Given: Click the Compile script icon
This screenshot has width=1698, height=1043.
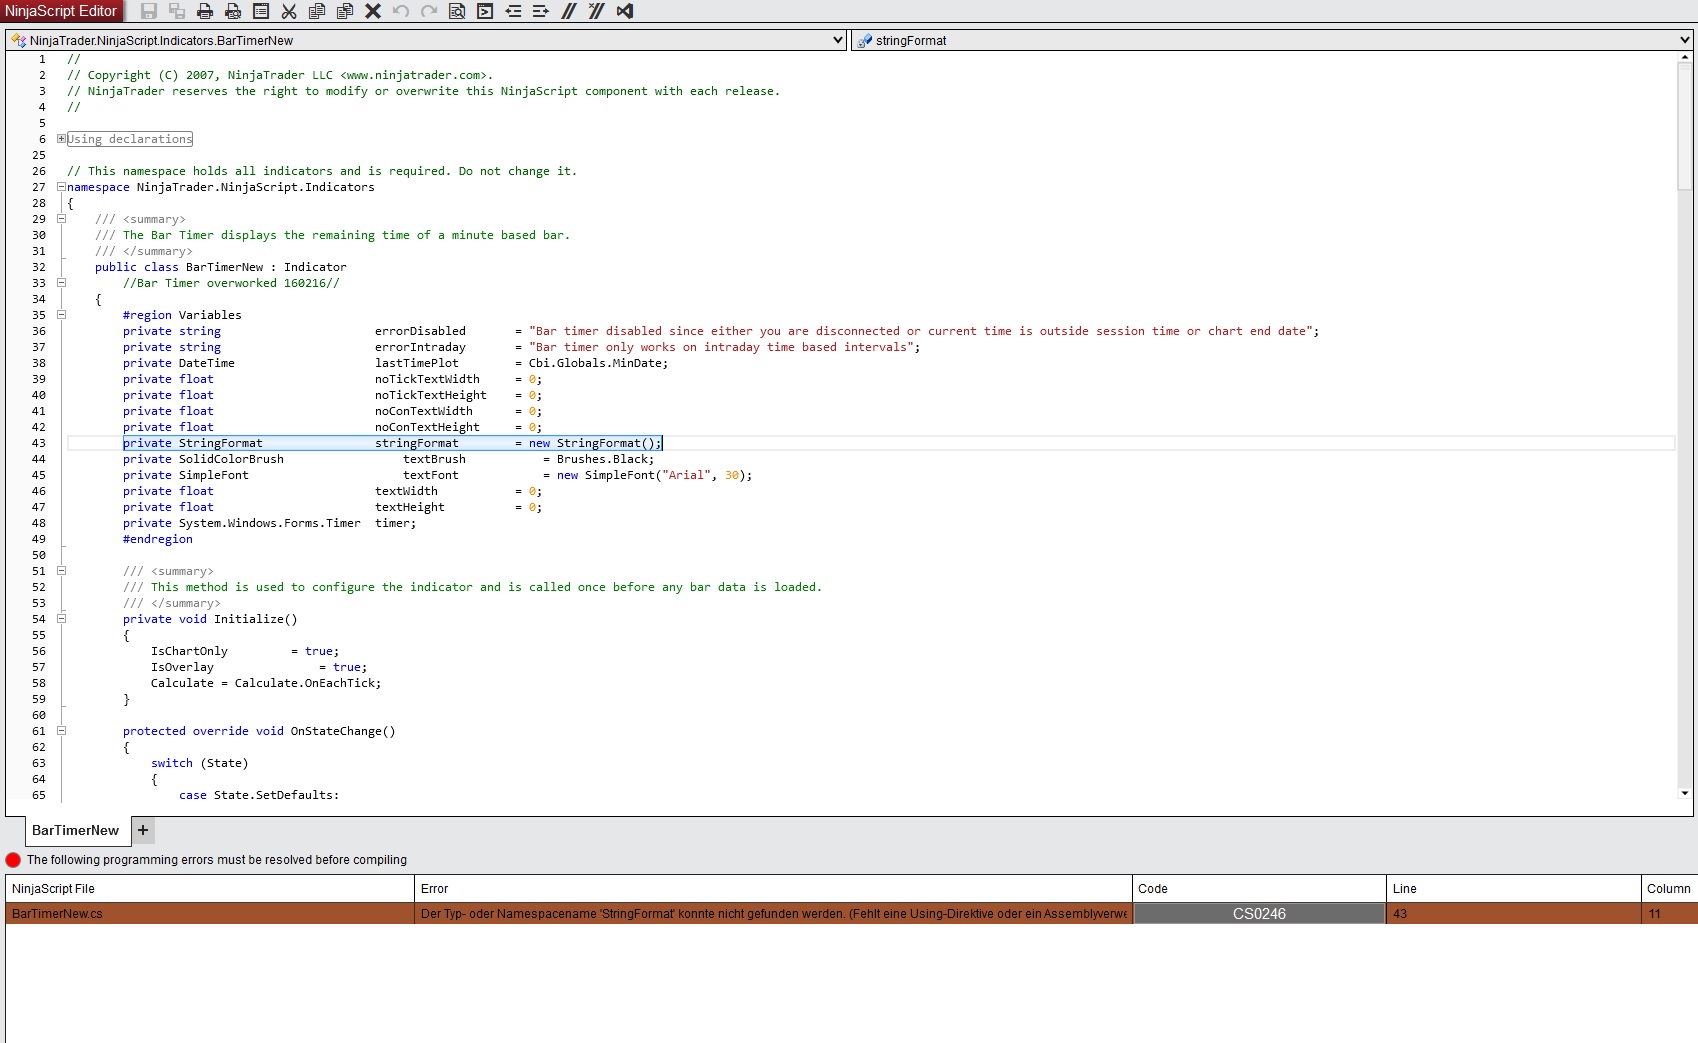Looking at the screenshot, I should [x=485, y=11].
